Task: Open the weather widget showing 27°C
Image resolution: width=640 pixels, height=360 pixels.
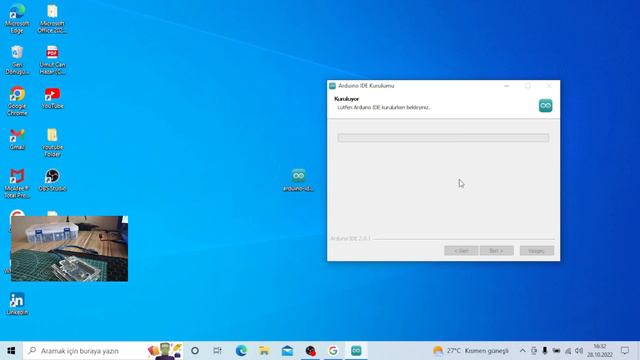Action: [x=471, y=351]
